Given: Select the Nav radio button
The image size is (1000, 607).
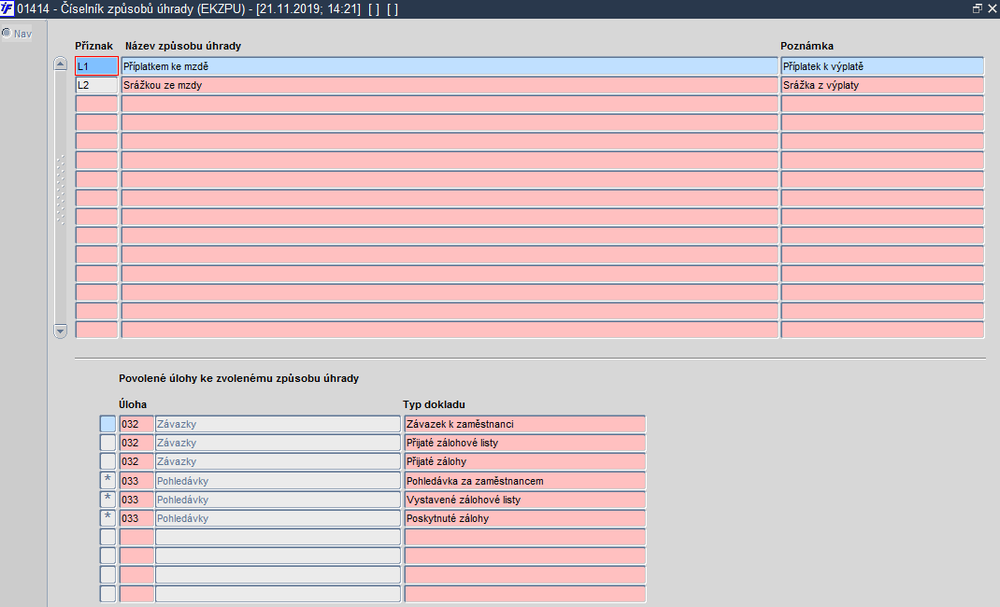Looking at the screenshot, I should pyautogui.click(x=6, y=33).
